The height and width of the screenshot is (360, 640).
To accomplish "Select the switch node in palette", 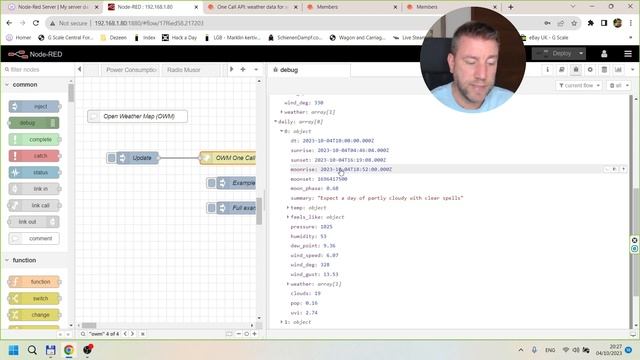I will point(34,298).
